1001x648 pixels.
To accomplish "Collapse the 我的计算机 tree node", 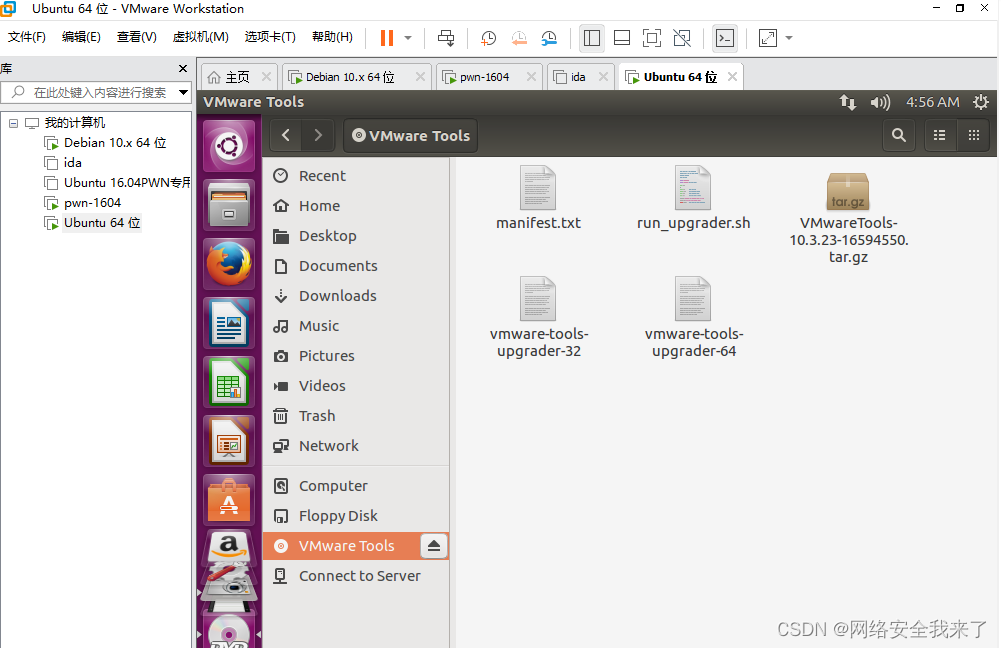I will click(13, 122).
